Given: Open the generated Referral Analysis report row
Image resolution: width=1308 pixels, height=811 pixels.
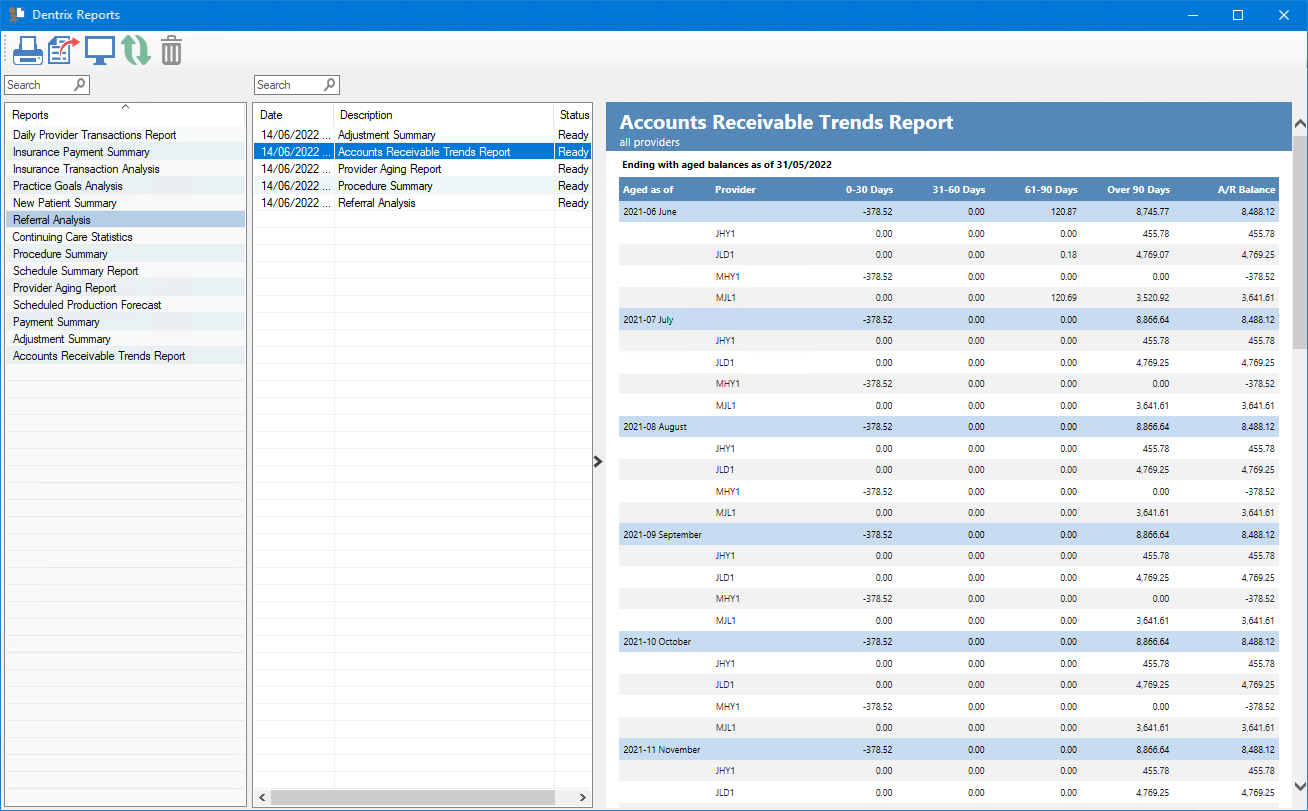Looking at the screenshot, I should point(376,203).
